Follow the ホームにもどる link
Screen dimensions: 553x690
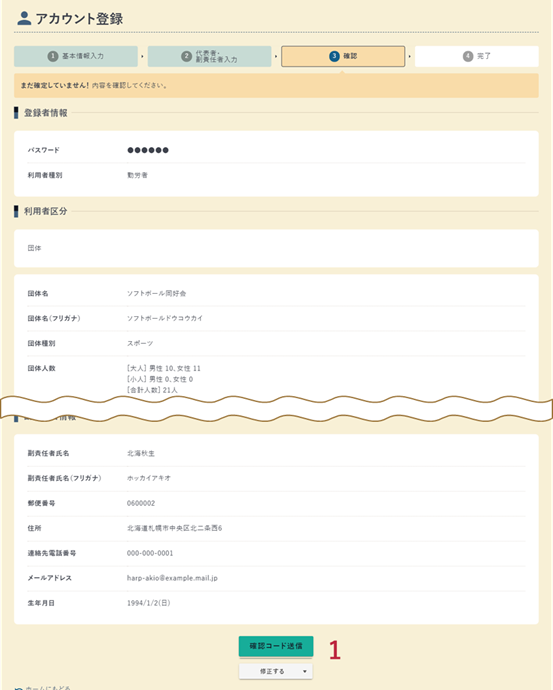pyautogui.click(x=47, y=688)
